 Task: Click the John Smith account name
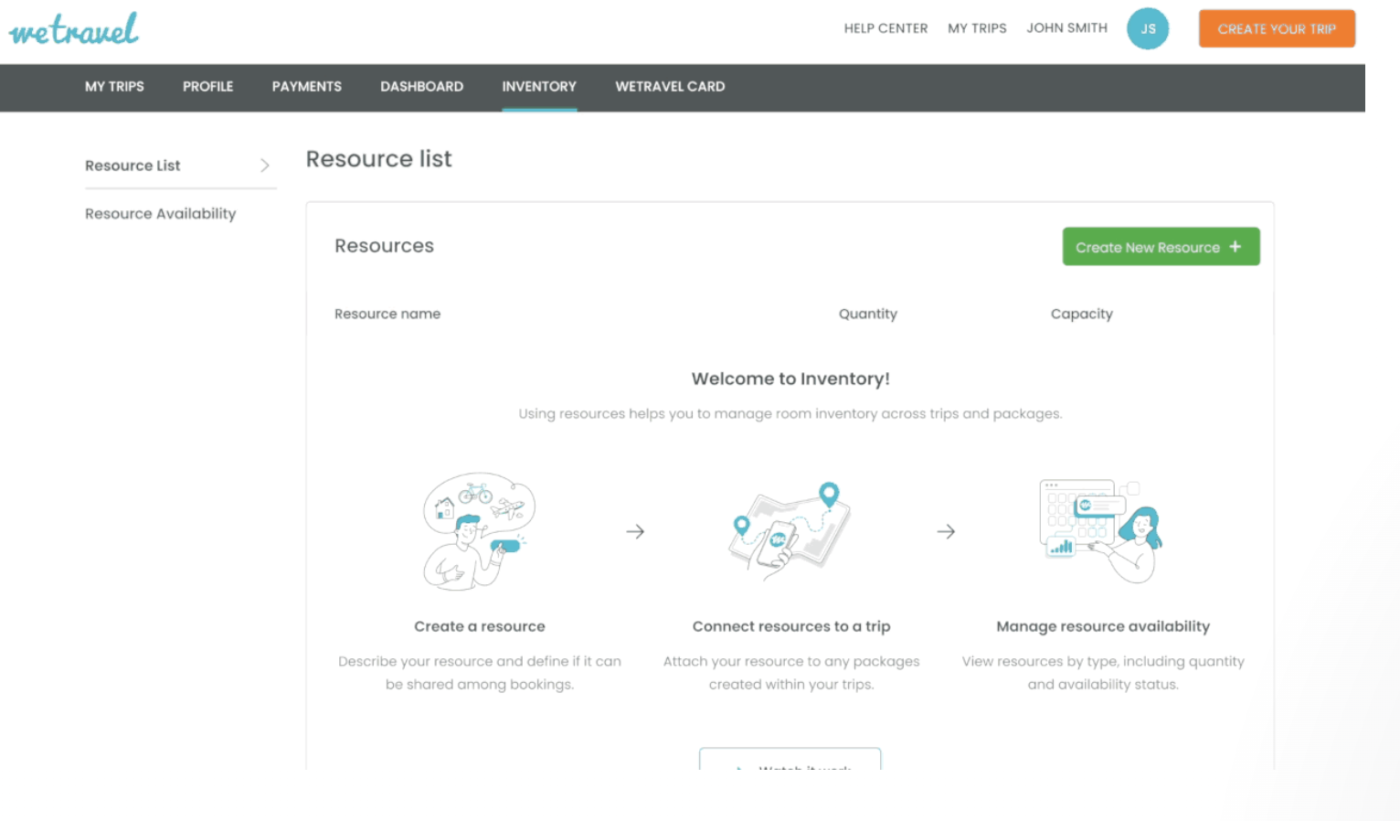(x=1067, y=29)
